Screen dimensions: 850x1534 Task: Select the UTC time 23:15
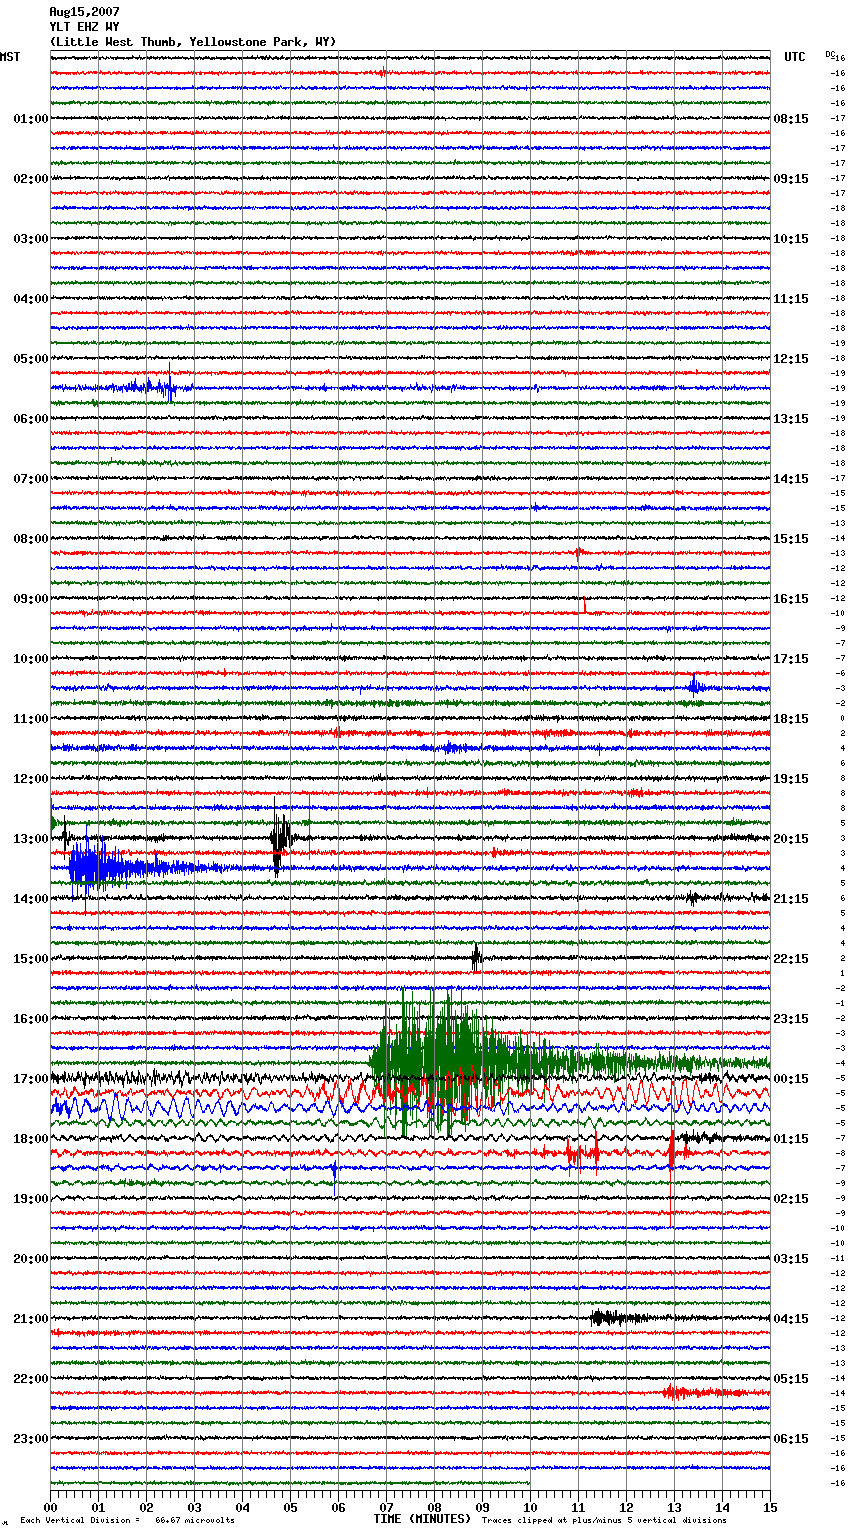791,1019
